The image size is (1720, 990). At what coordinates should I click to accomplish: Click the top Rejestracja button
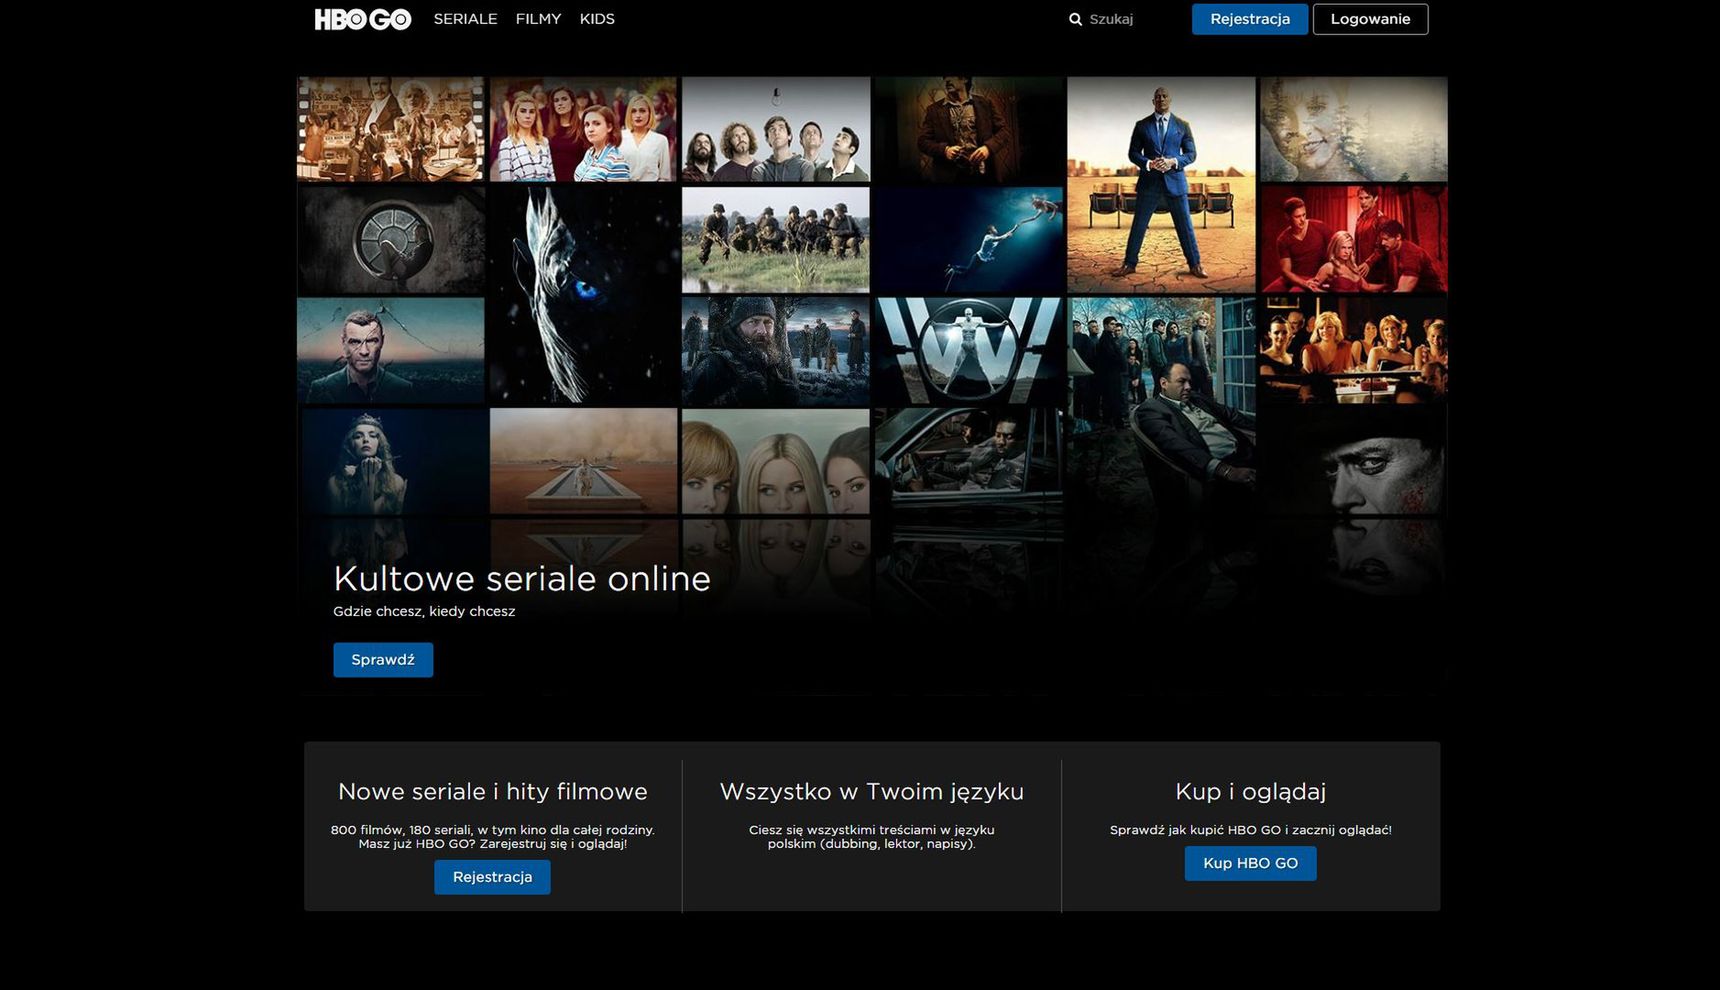click(x=1250, y=19)
